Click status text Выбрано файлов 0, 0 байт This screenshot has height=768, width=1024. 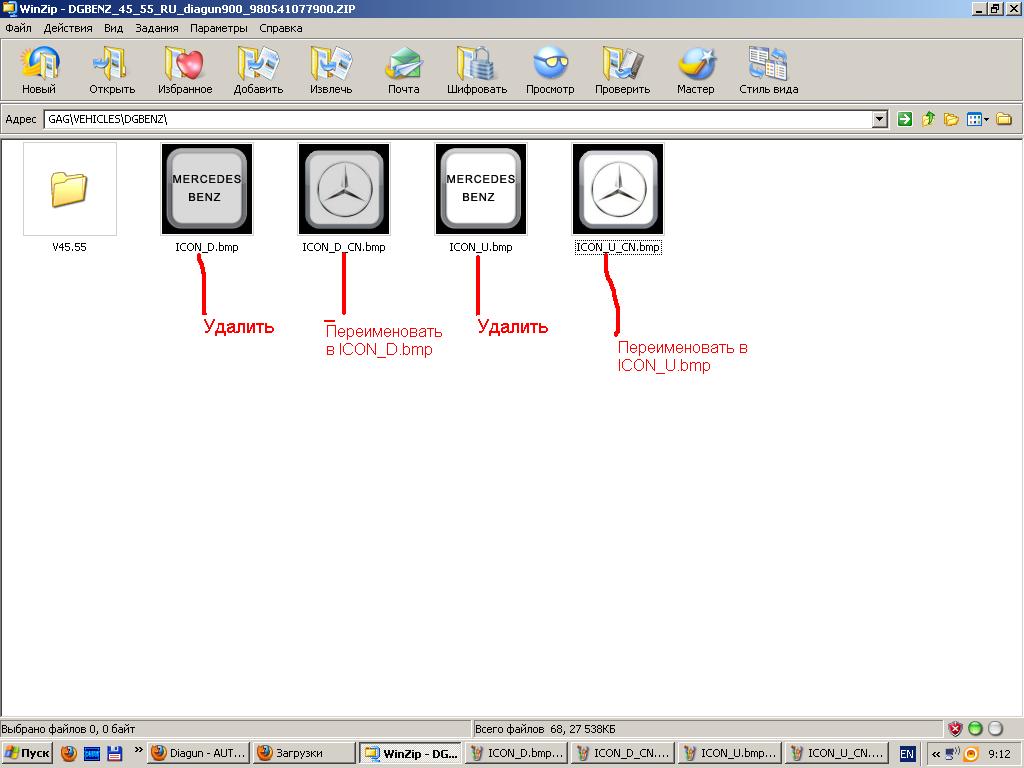tap(69, 729)
